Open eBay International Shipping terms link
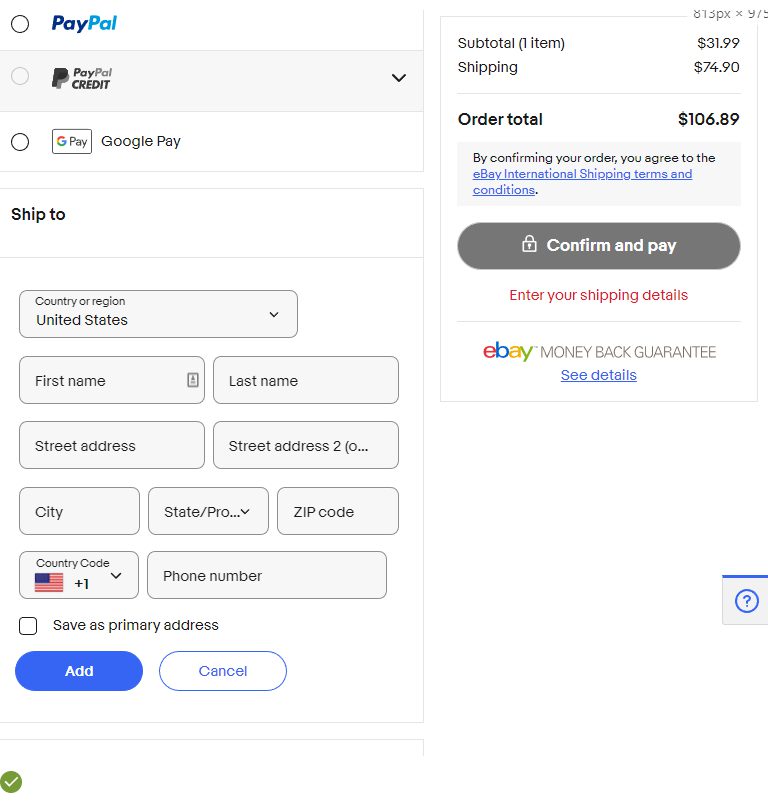 582,174
